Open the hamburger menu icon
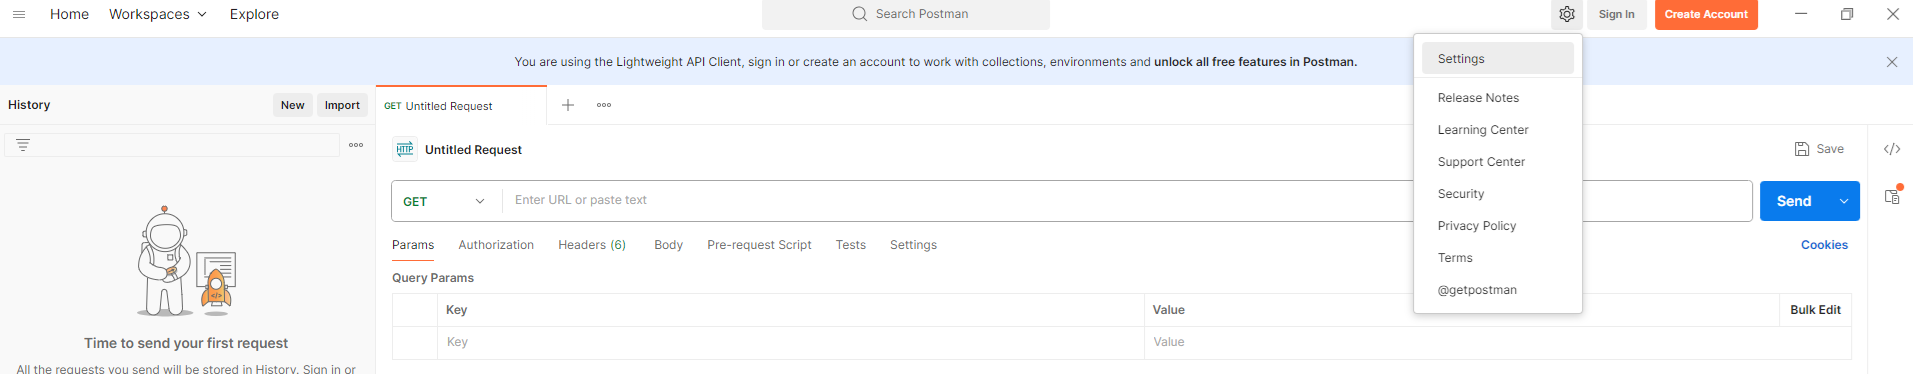The width and height of the screenshot is (1913, 374). point(19,14)
